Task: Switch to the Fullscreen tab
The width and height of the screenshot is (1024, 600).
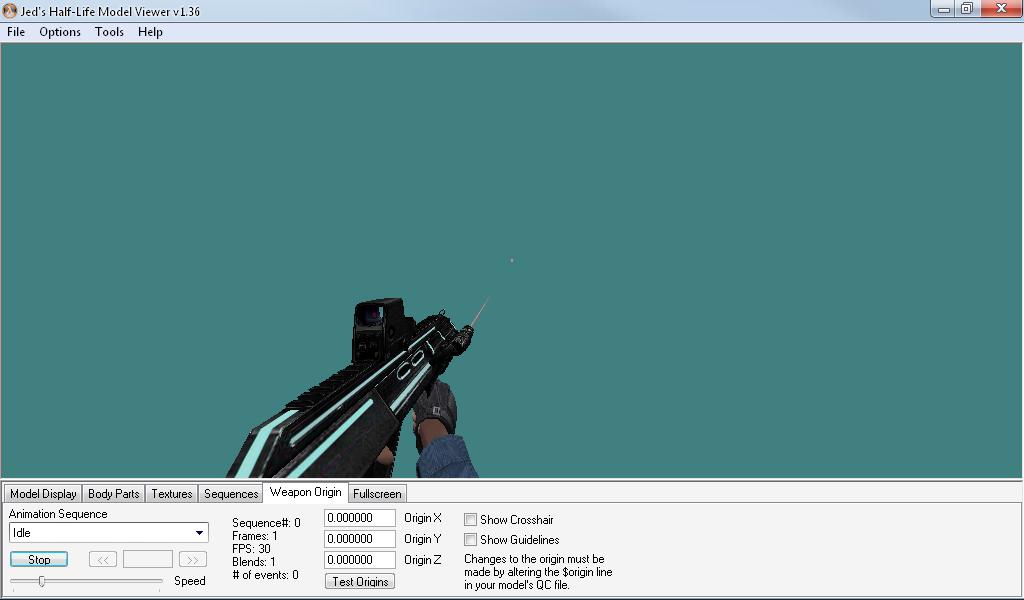Action: 377,494
